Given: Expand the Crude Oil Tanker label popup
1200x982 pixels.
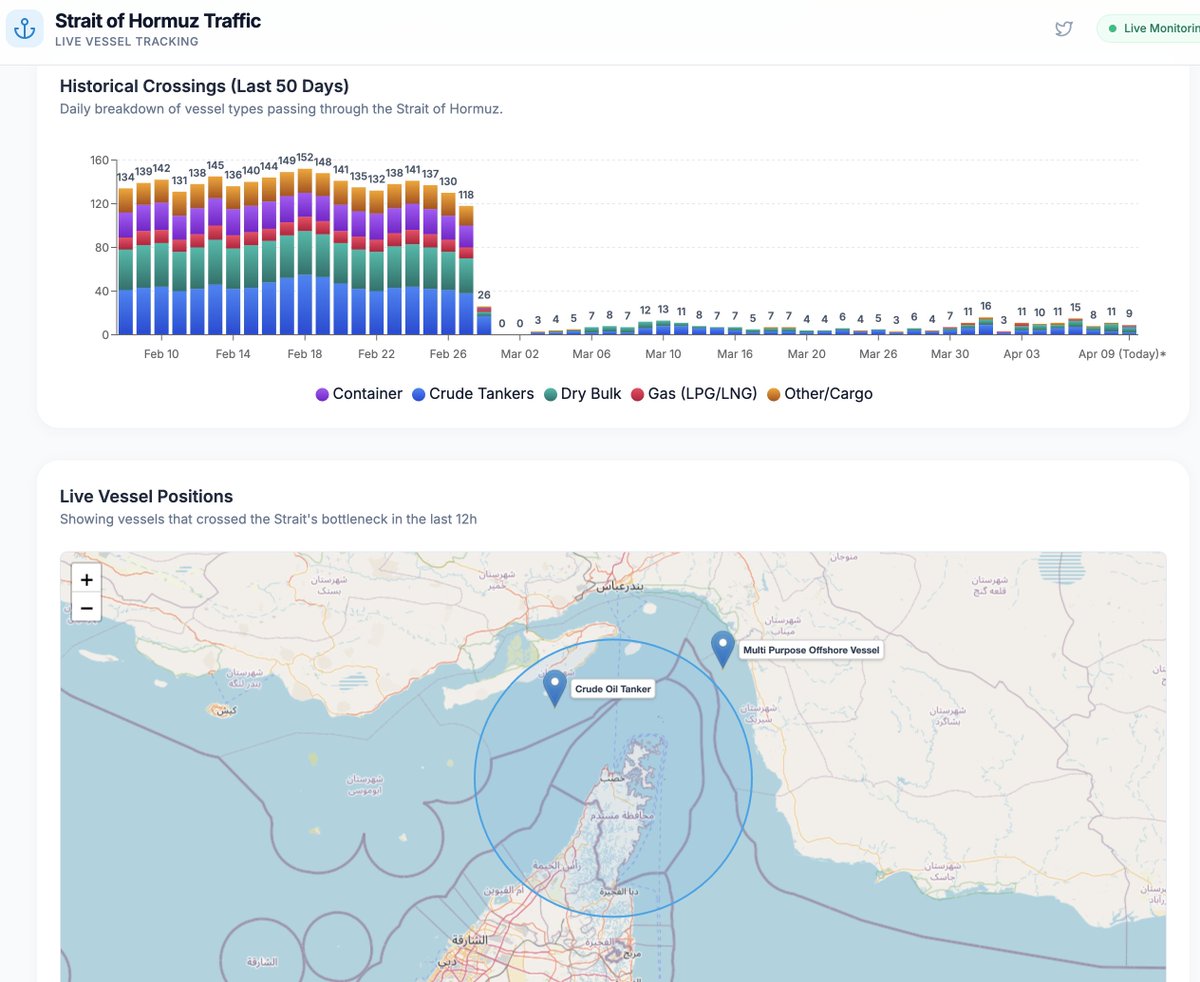Looking at the screenshot, I should pyautogui.click(x=612, y=688).
